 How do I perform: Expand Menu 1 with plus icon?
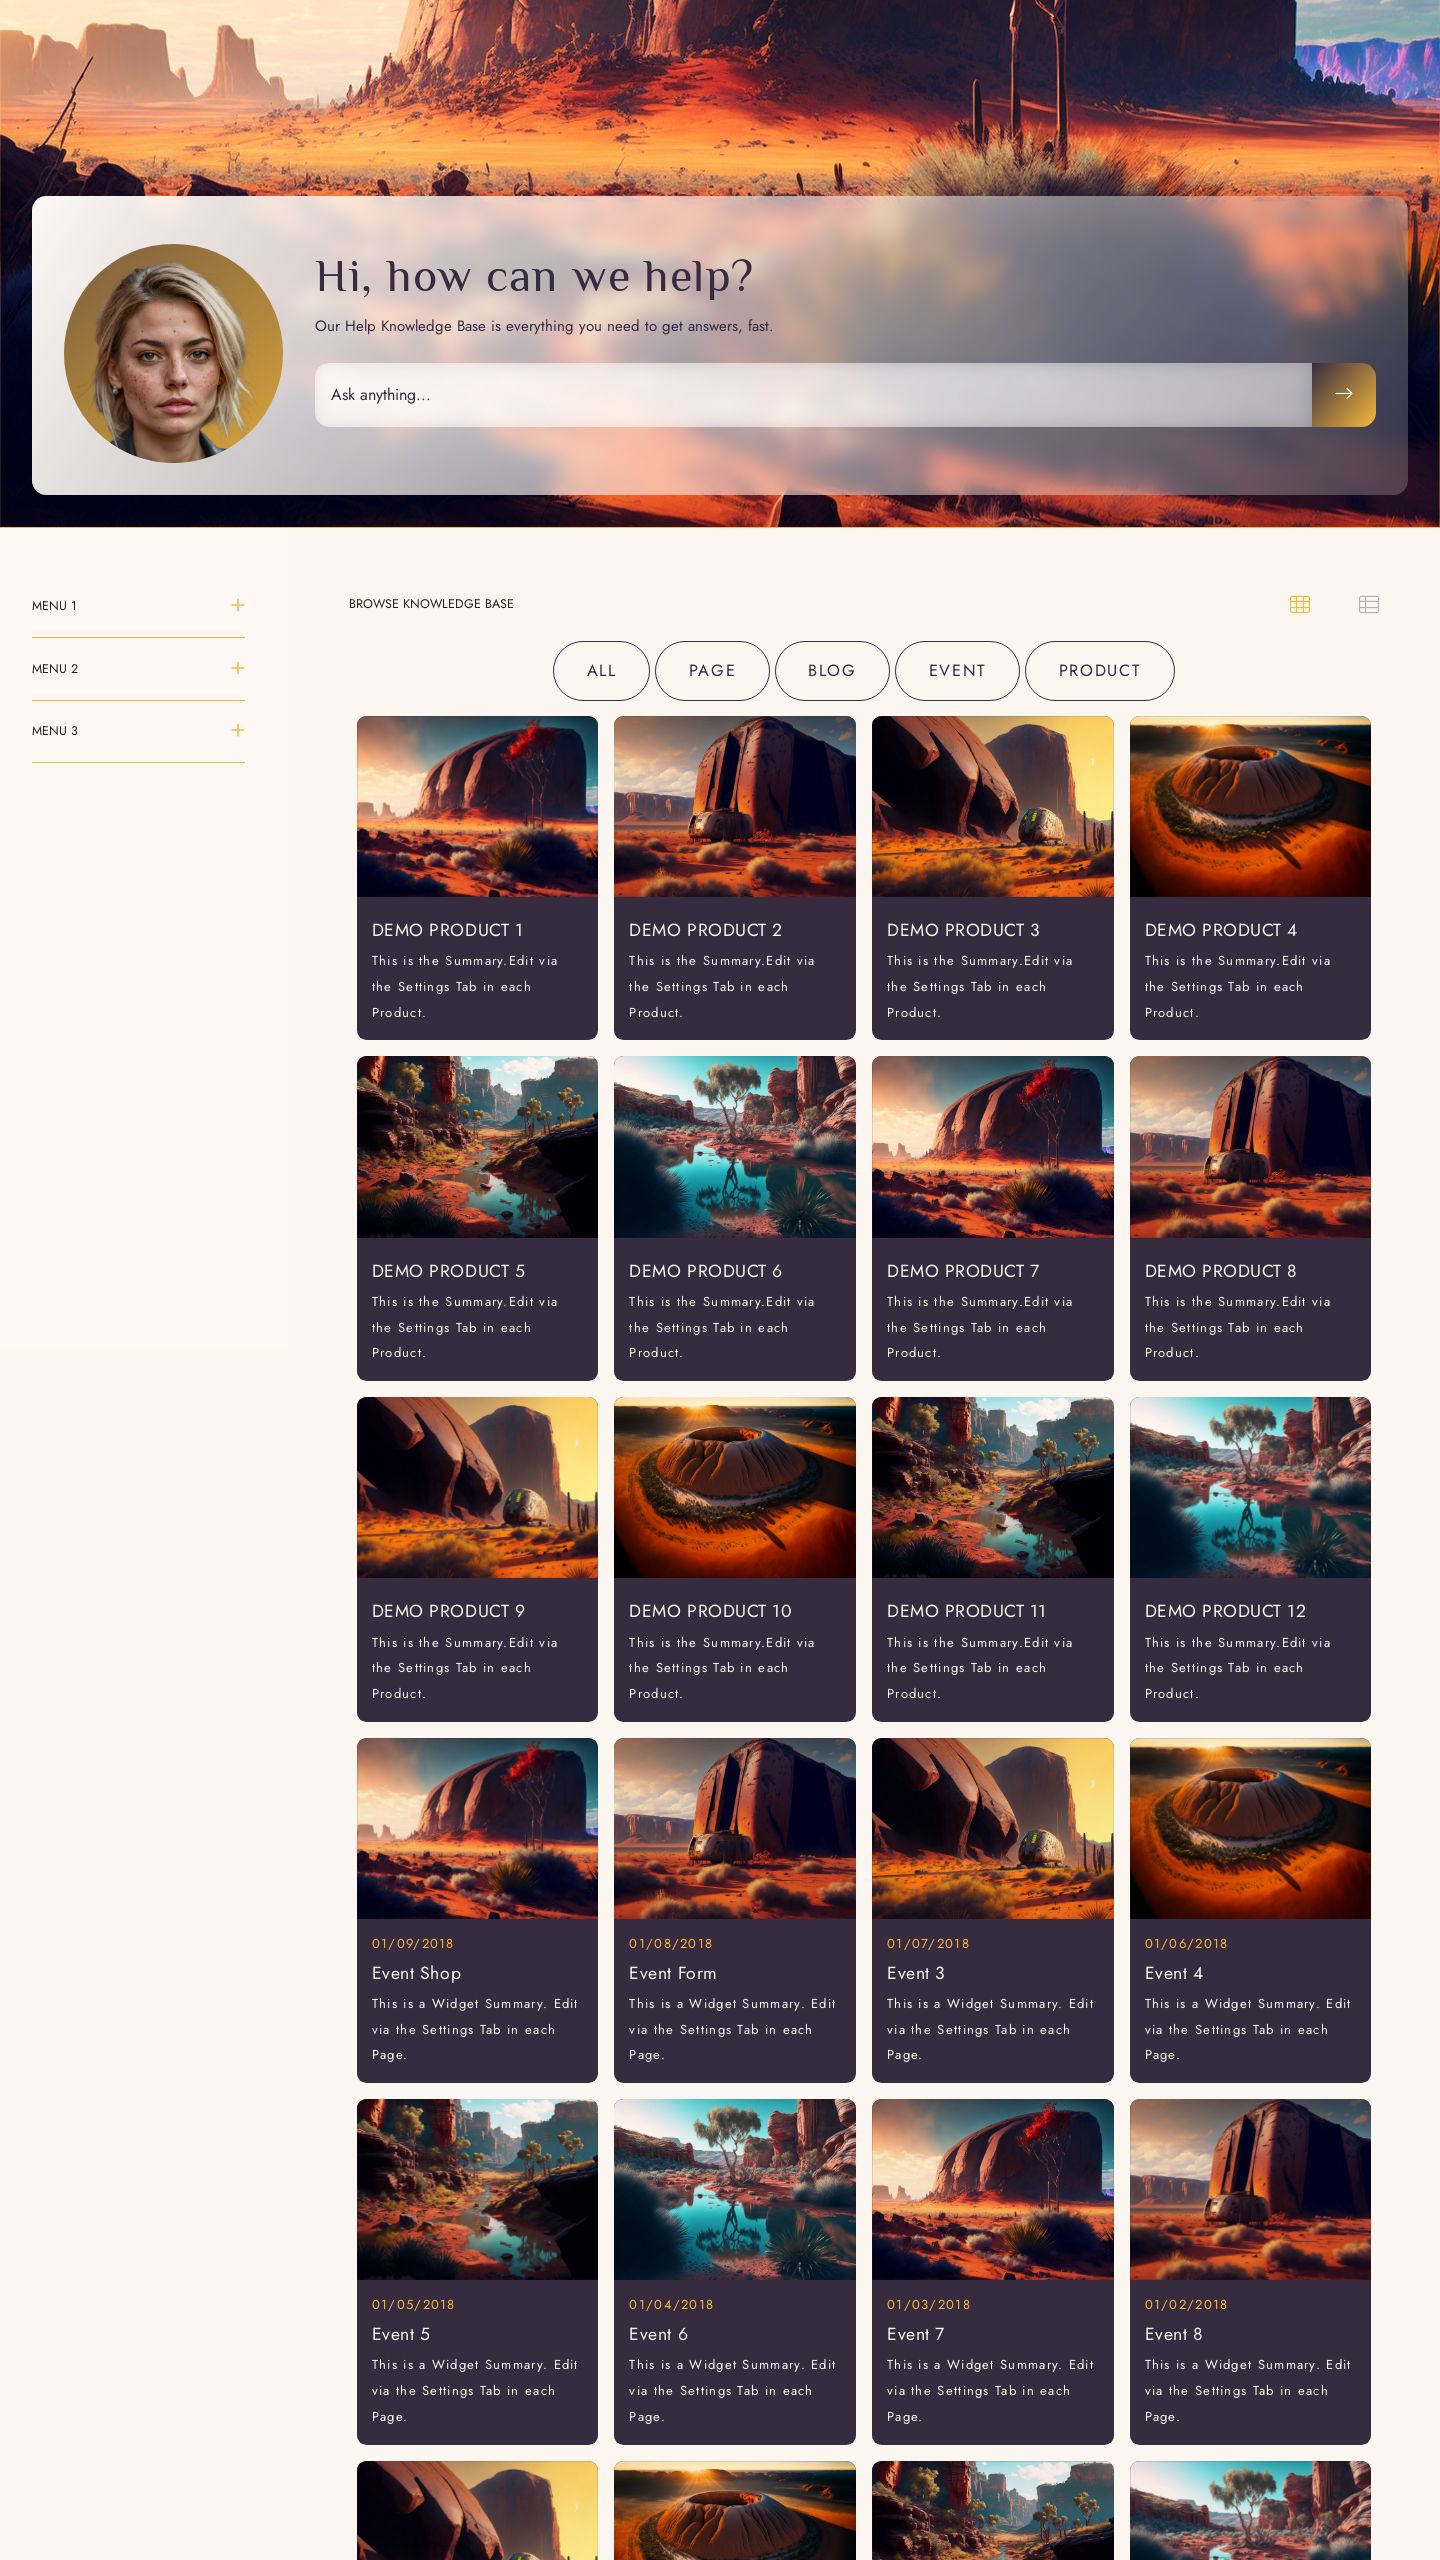pos(238,605)
